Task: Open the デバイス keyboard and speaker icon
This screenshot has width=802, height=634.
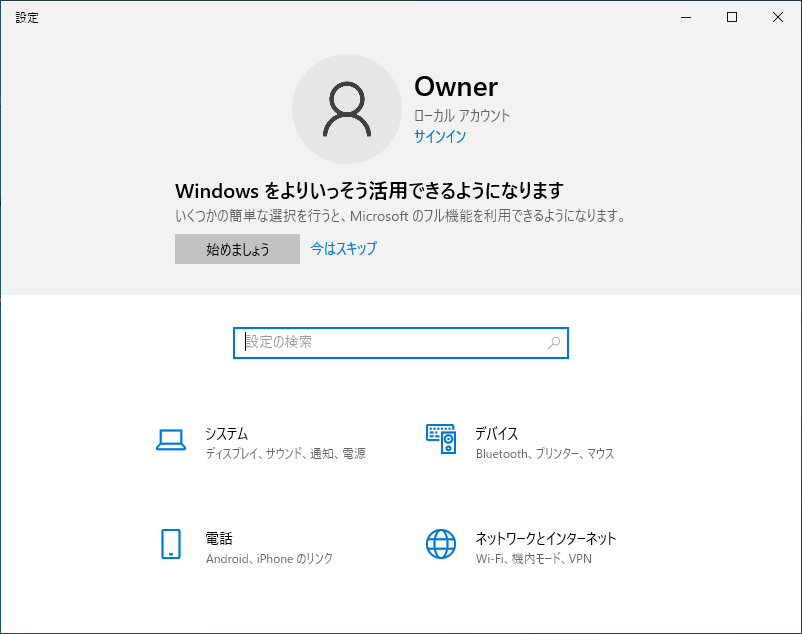Action: point(441,439)
